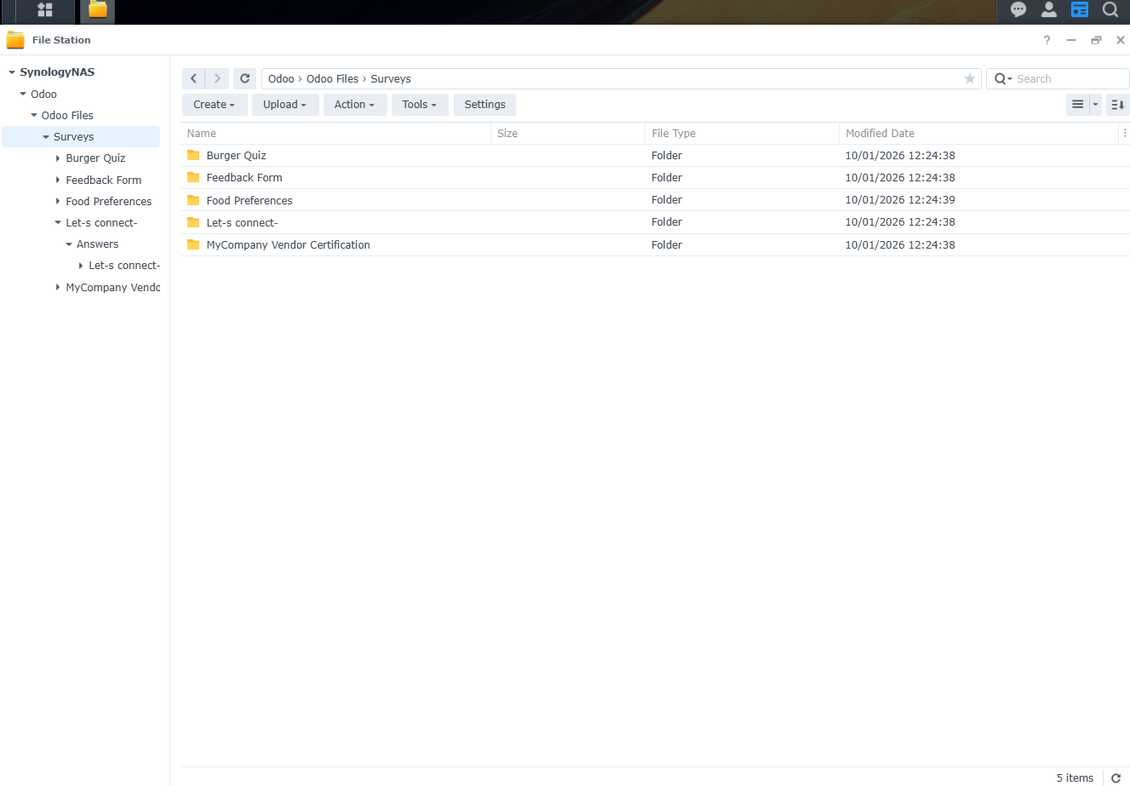The image size is (1130, 786).
Task: Collapse the Answers tree node arrow
Action: coord(69,244)
